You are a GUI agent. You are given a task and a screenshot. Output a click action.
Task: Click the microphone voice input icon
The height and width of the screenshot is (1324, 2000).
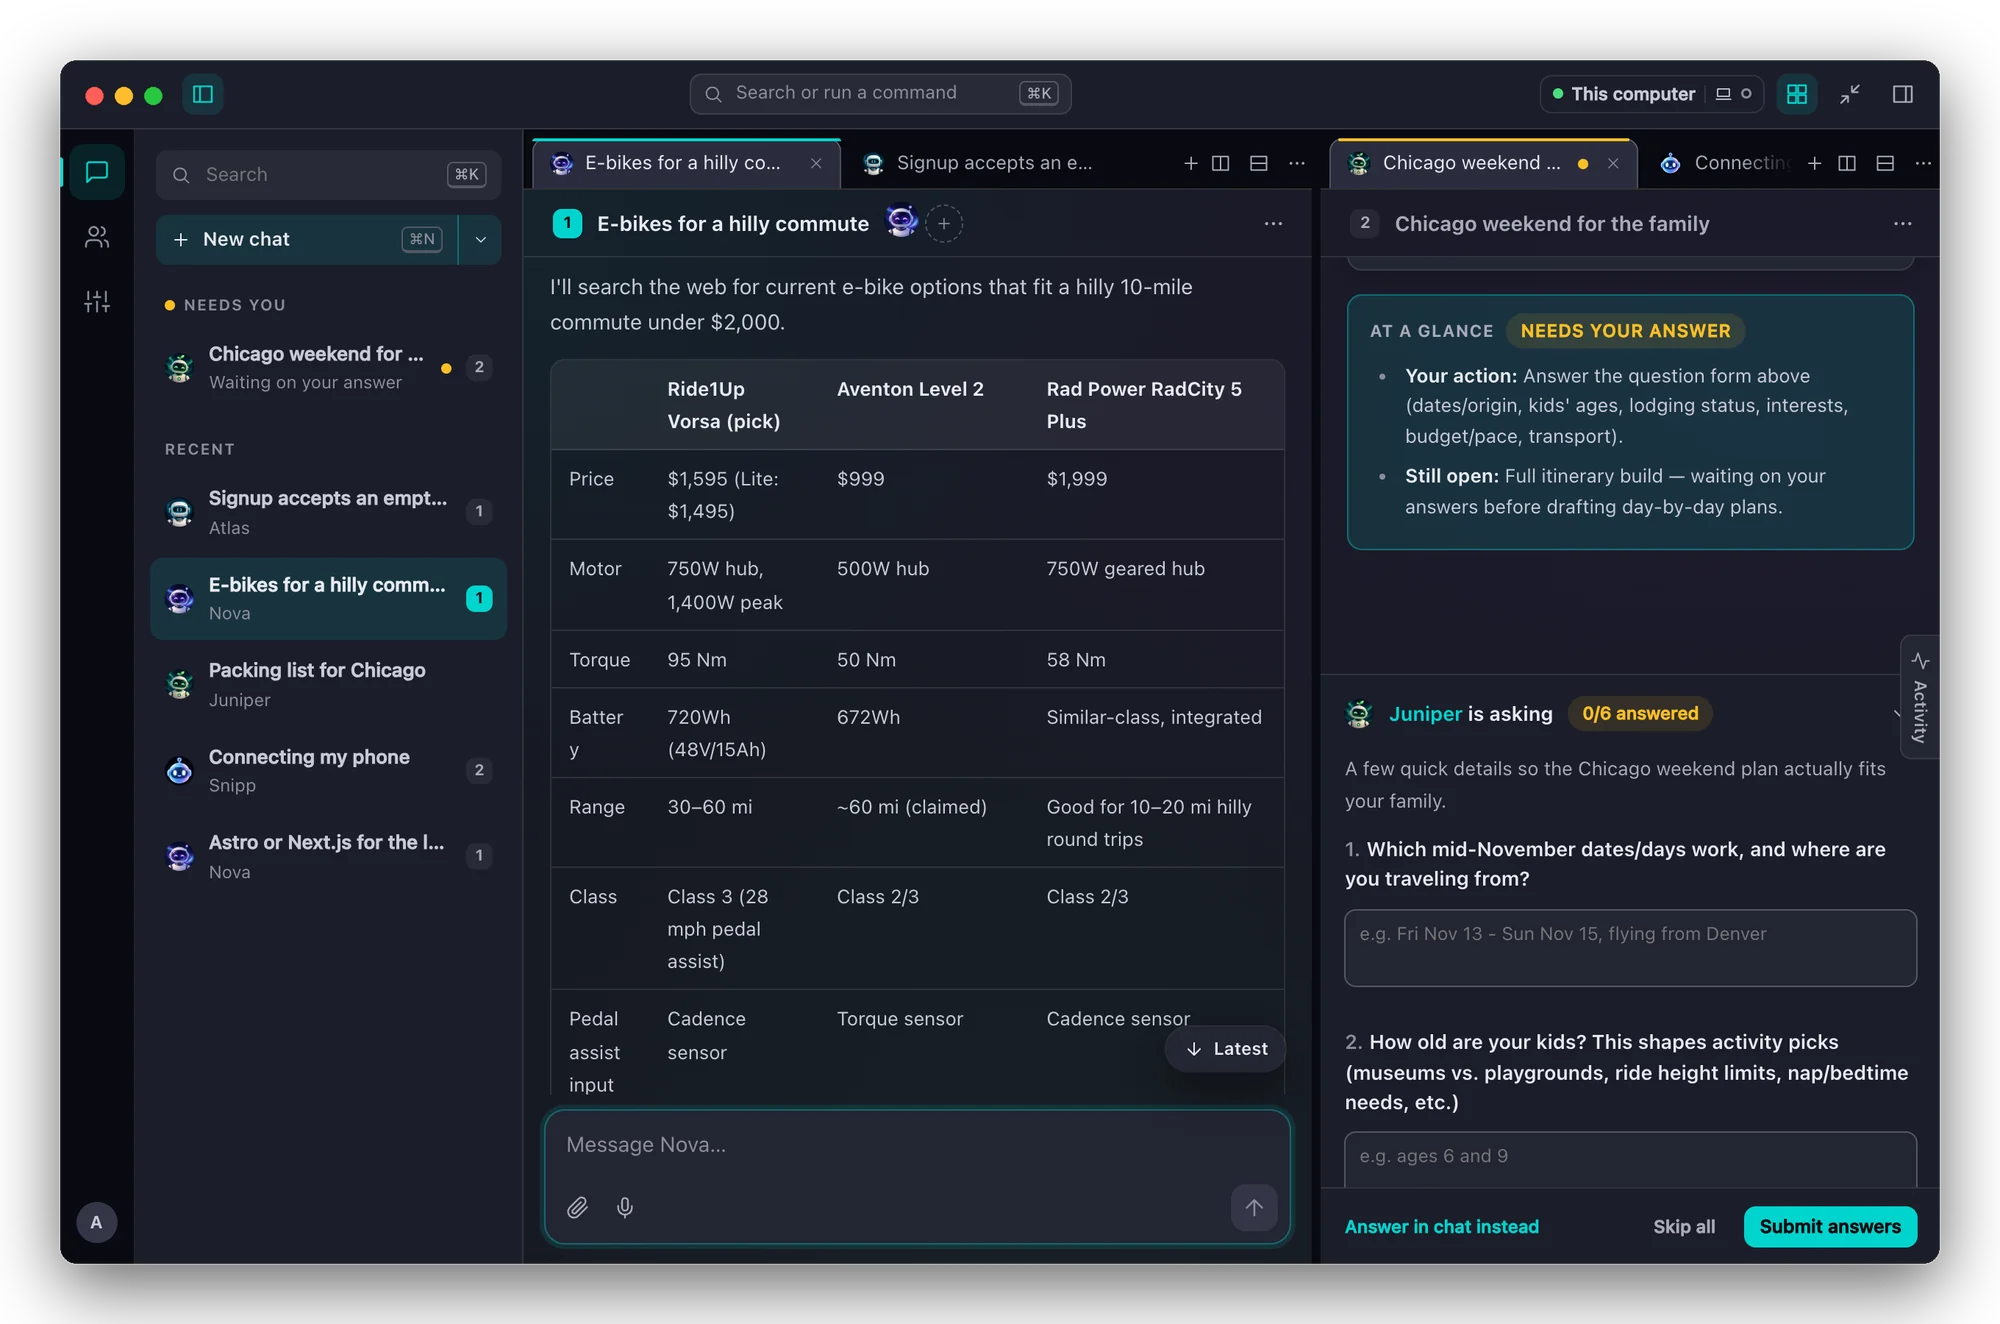tap(625, 1207)
